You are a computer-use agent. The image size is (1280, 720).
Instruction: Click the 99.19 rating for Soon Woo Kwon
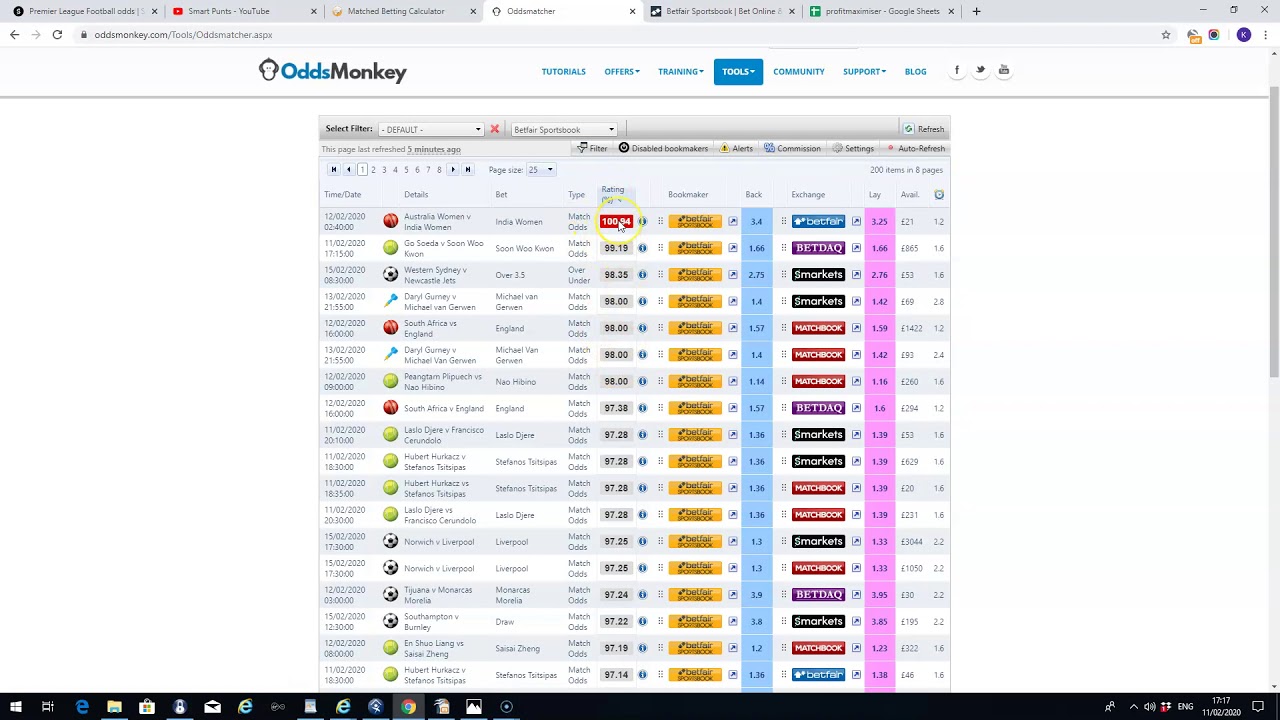(616, 248)
